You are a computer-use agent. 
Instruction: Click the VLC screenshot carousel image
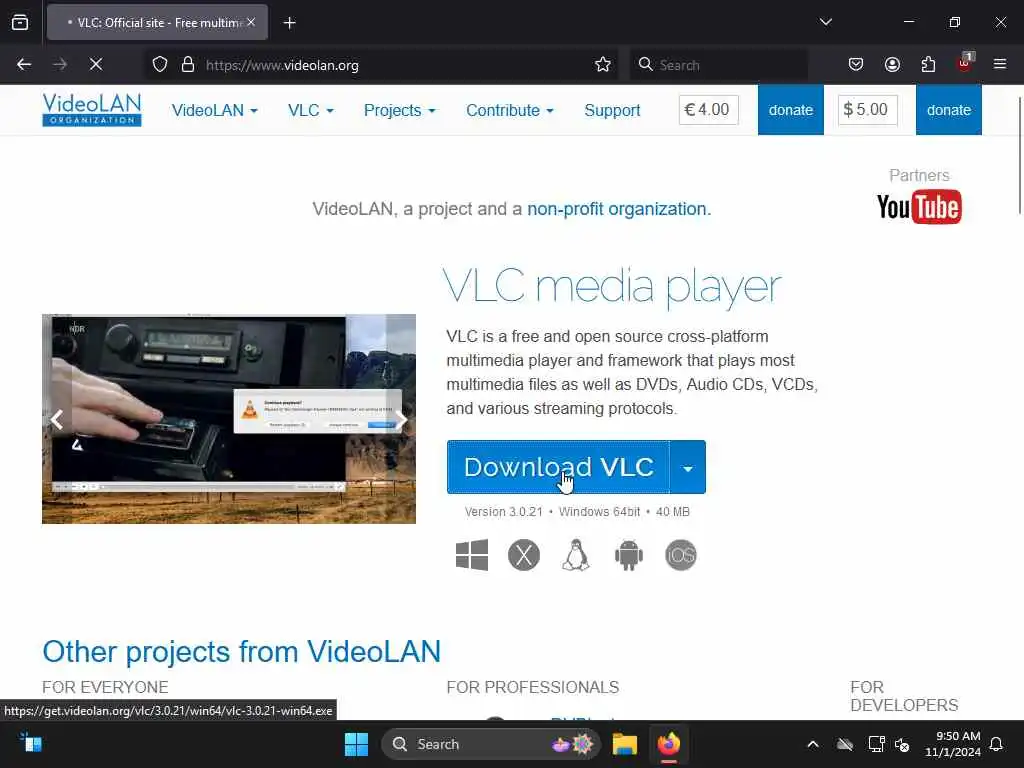[229, 419]
